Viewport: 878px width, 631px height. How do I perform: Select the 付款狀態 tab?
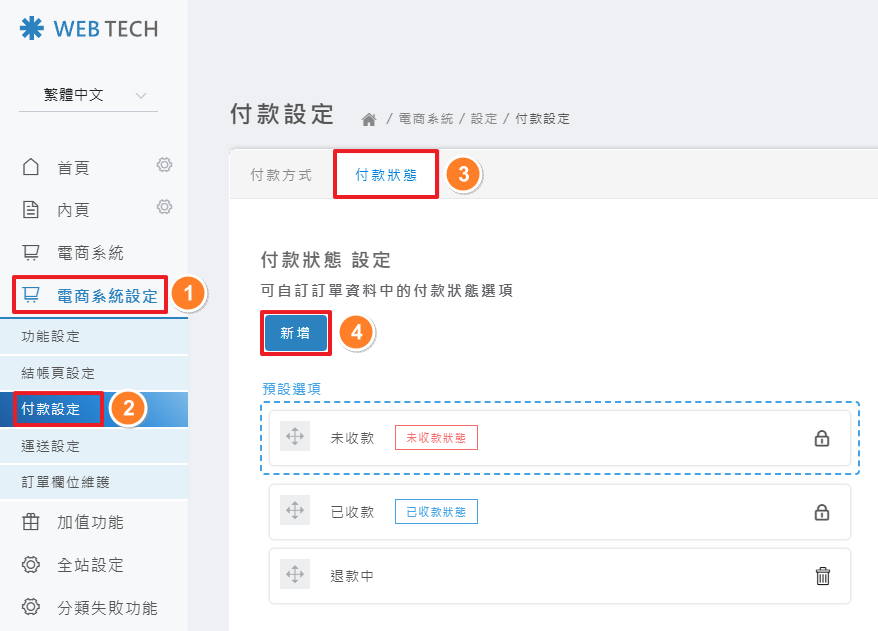[385, 175]
